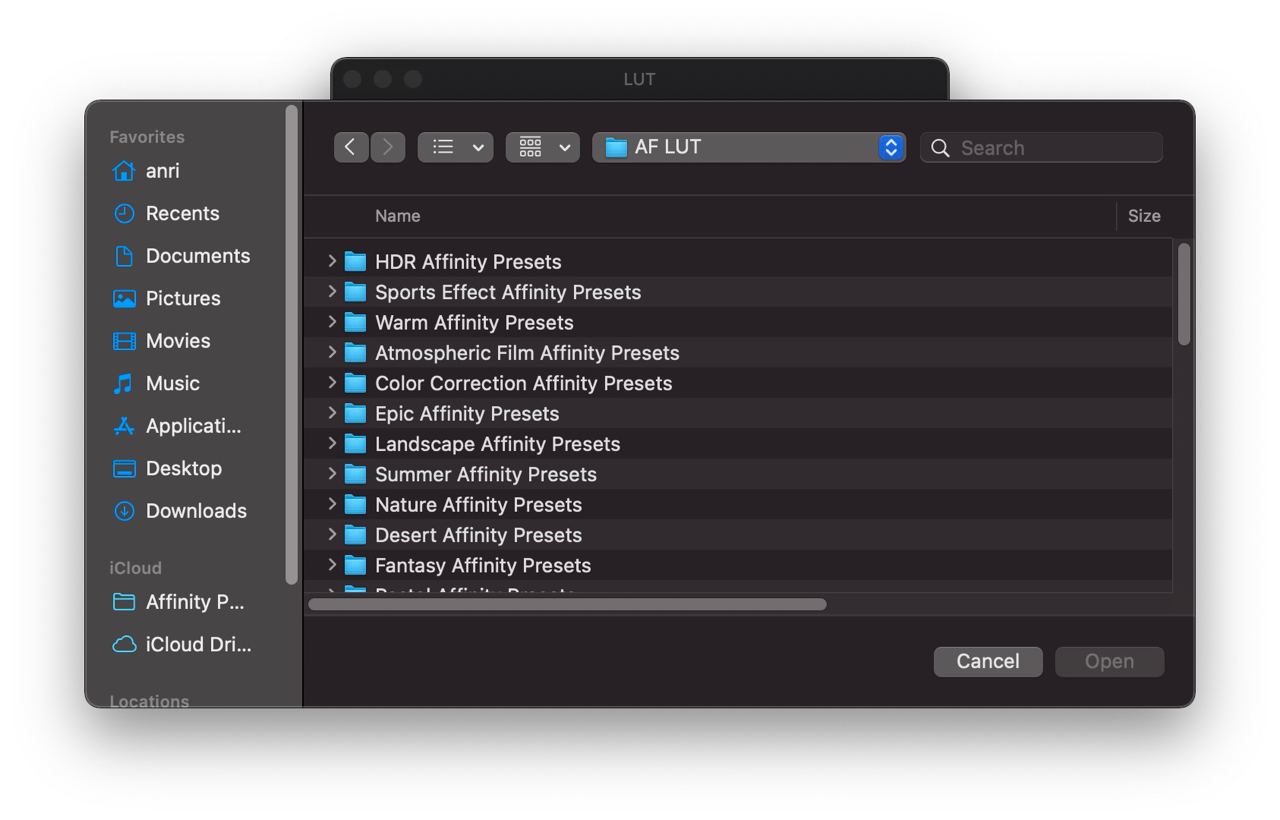Click 'Atmospheric Film Affinity Presets' name
1280x820 pixels.
(527, 353)
